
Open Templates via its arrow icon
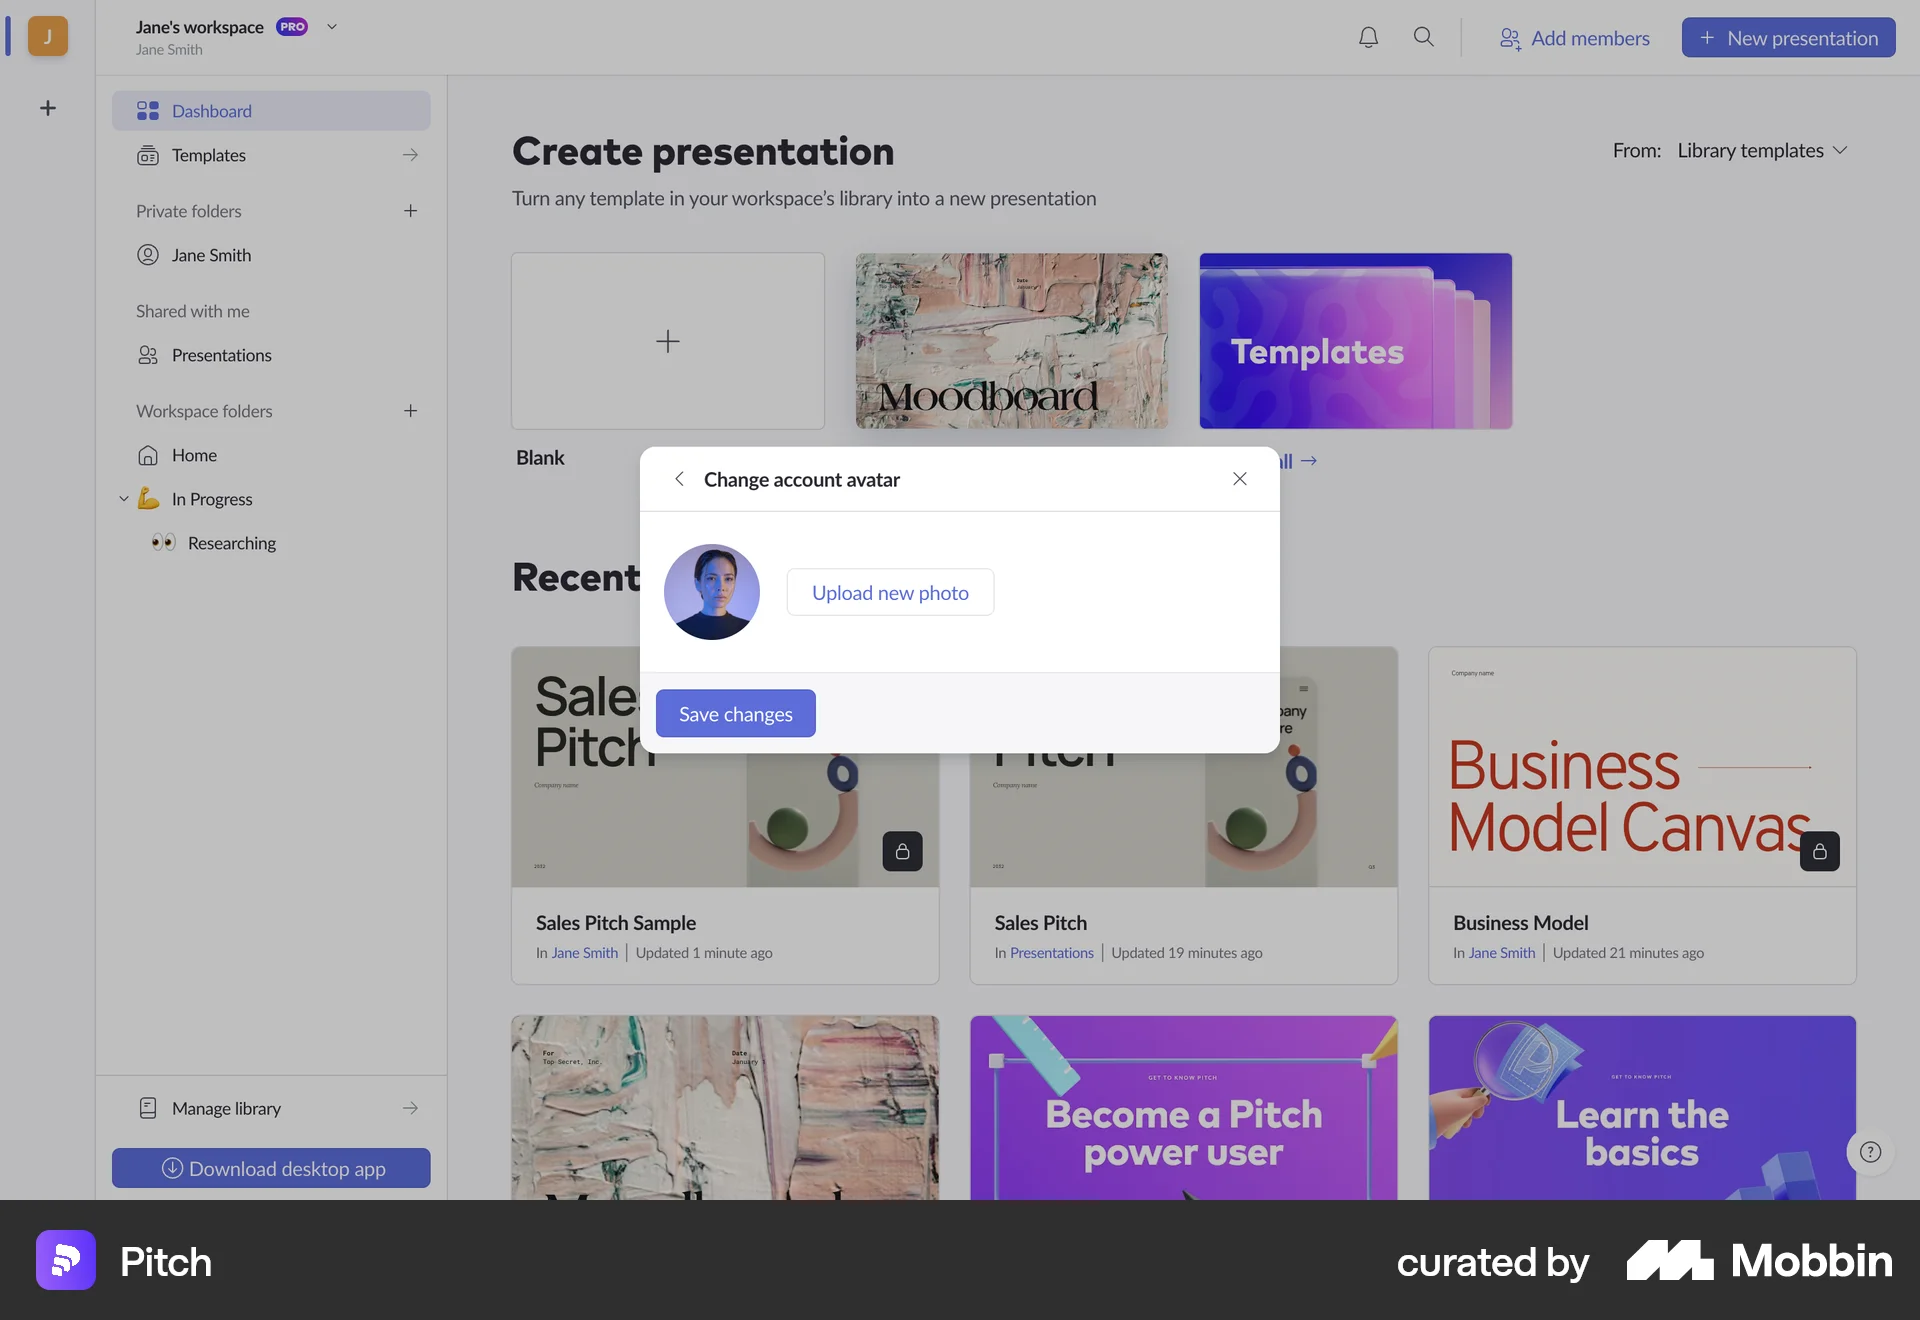tap(410, 155)
